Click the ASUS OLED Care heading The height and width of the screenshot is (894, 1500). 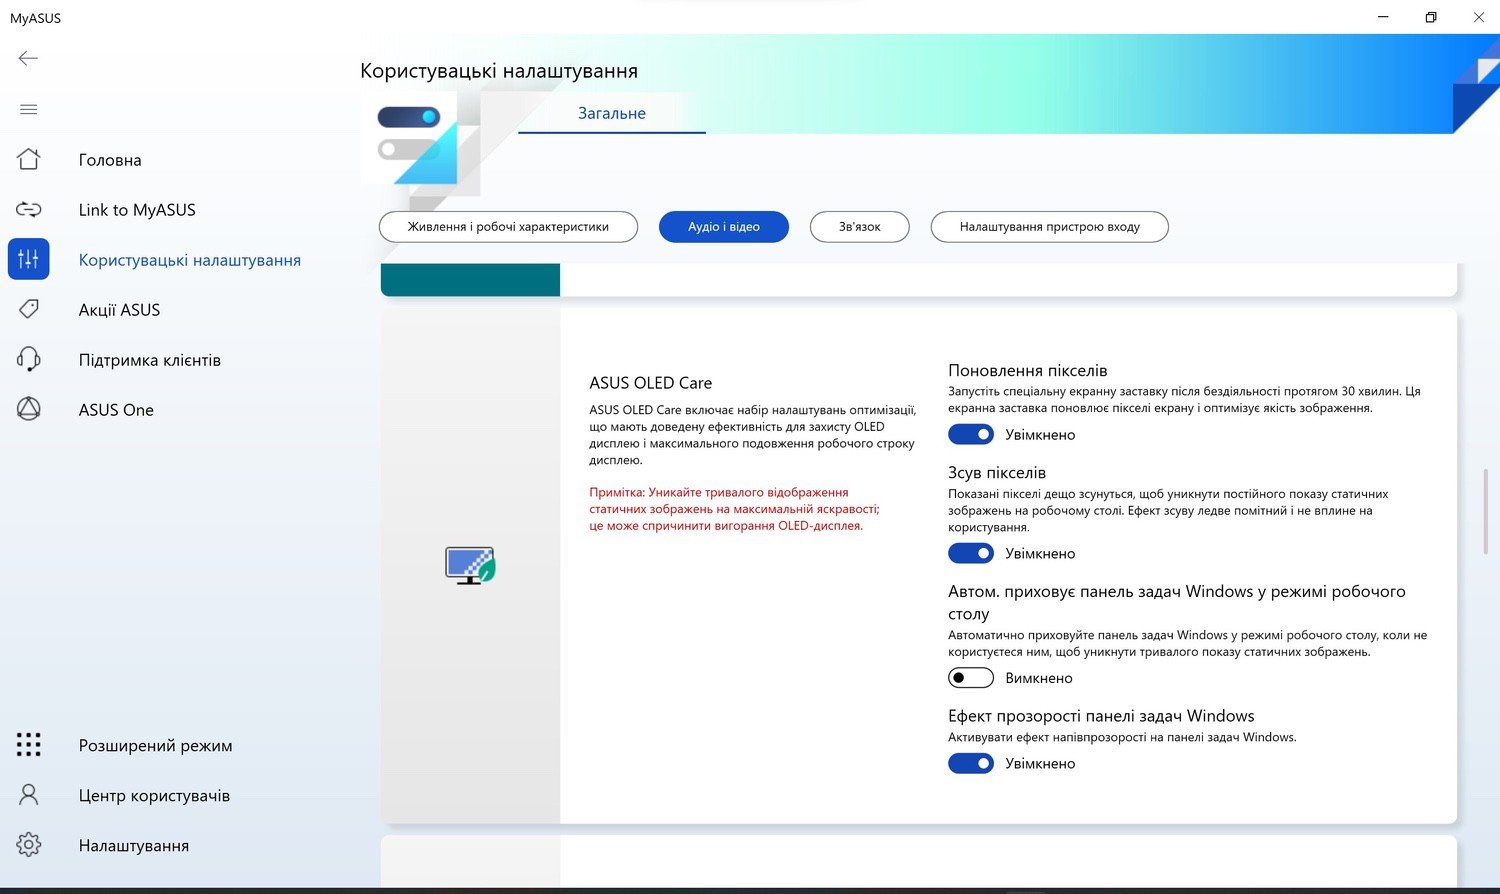point(651,383)
